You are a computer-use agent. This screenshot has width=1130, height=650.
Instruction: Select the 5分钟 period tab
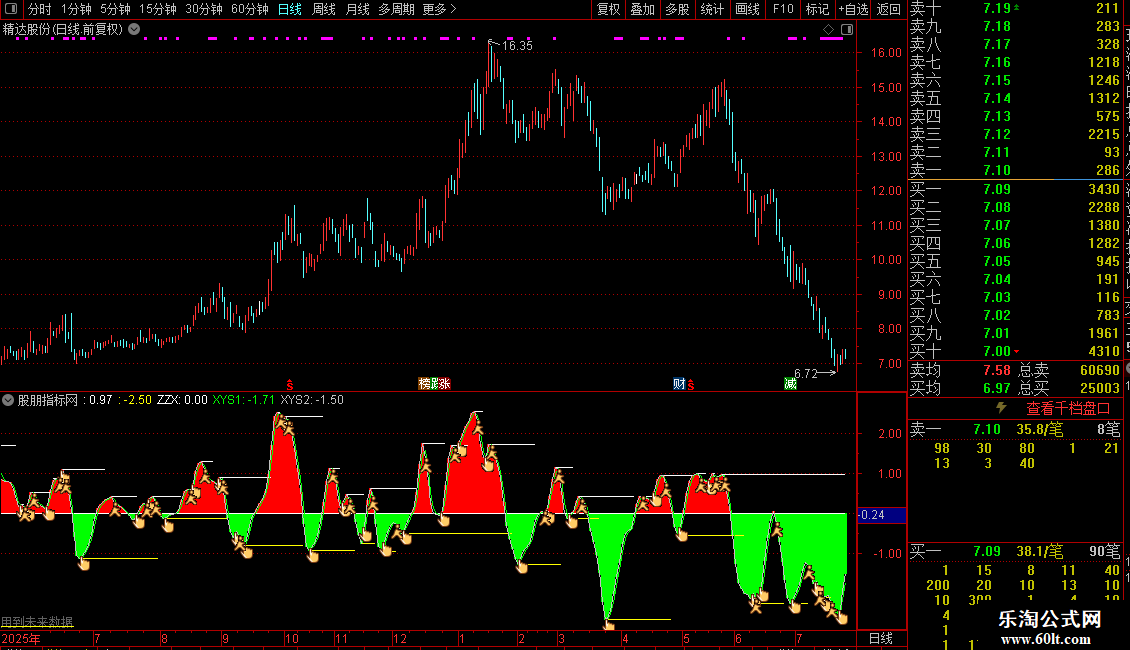[115, 9]
